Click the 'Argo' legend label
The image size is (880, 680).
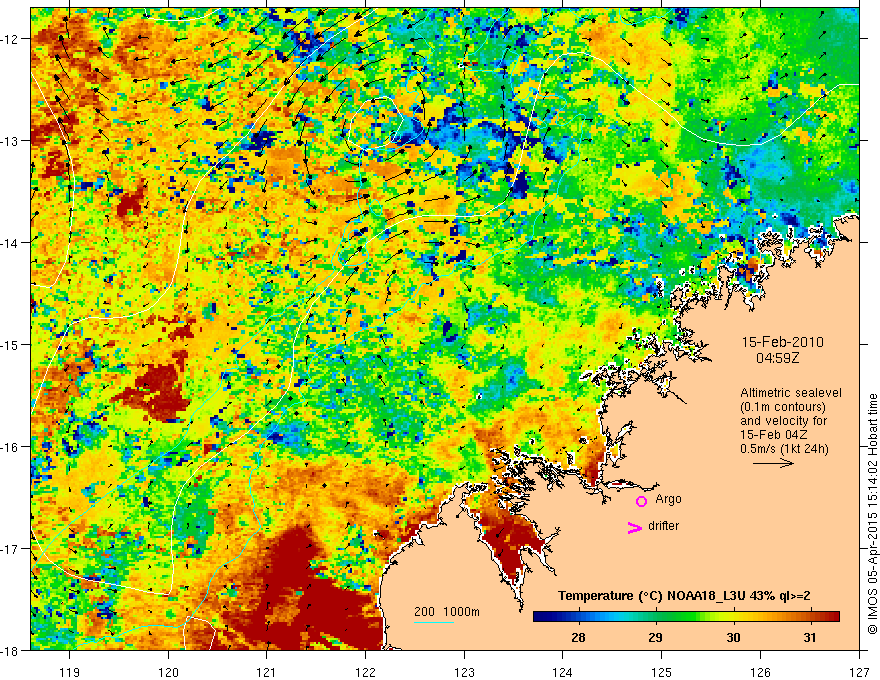(668, 499)
